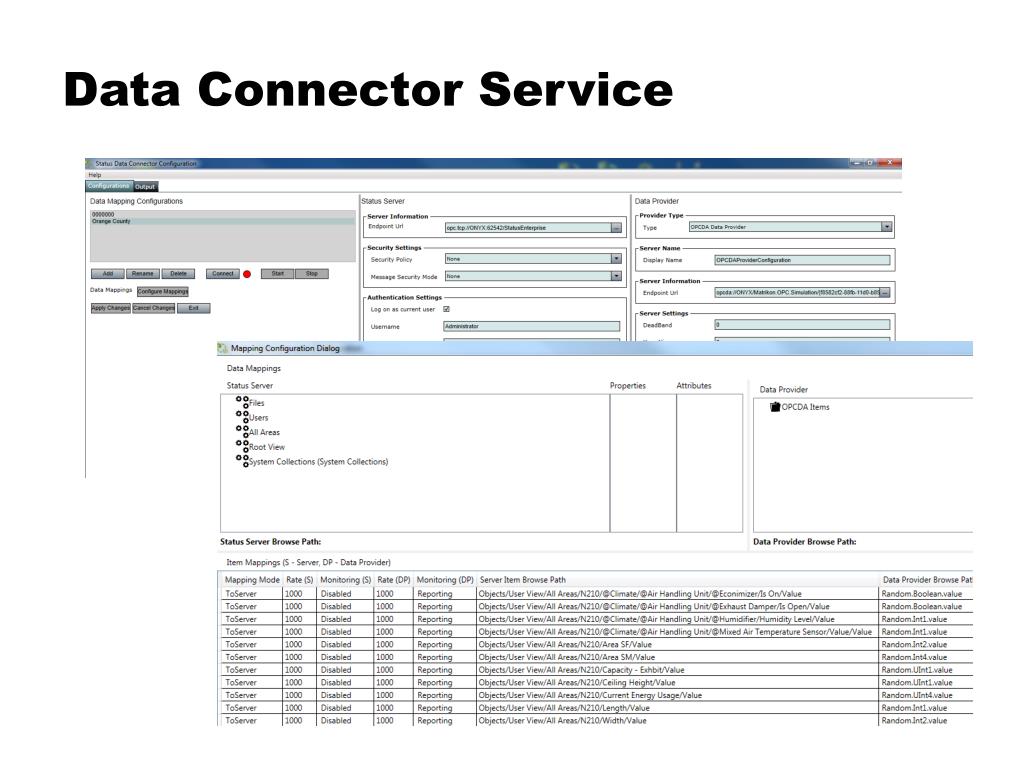Screen dimensions: 1024x768
Task: Select Files in the Status Server tree
Action: [257, 403]
